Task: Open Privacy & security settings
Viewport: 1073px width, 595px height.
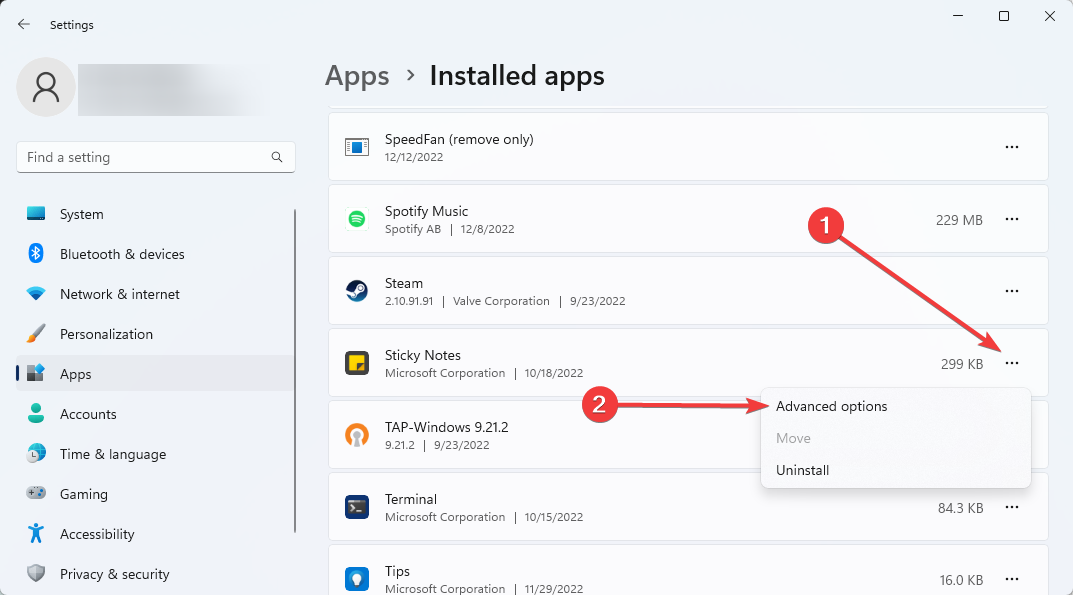Action: click(x=155, y=574)
